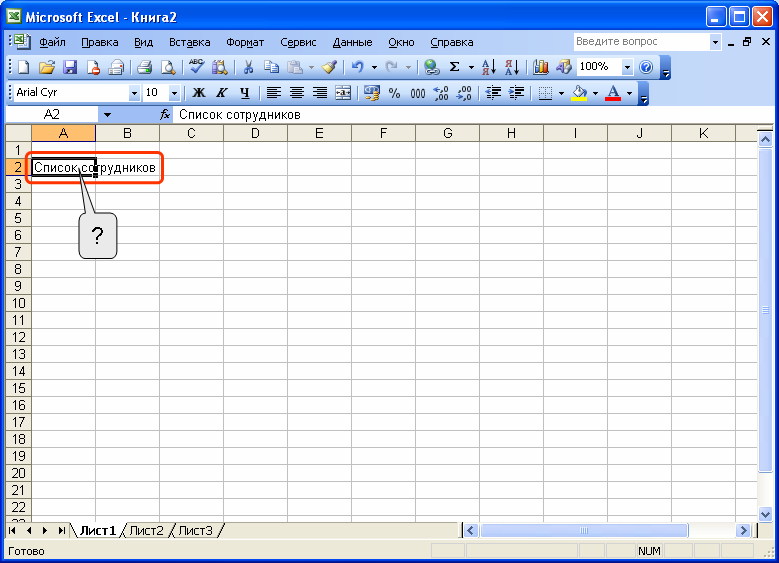Toggle align left
The image size is (779, 563).
[x=274, y=93]
